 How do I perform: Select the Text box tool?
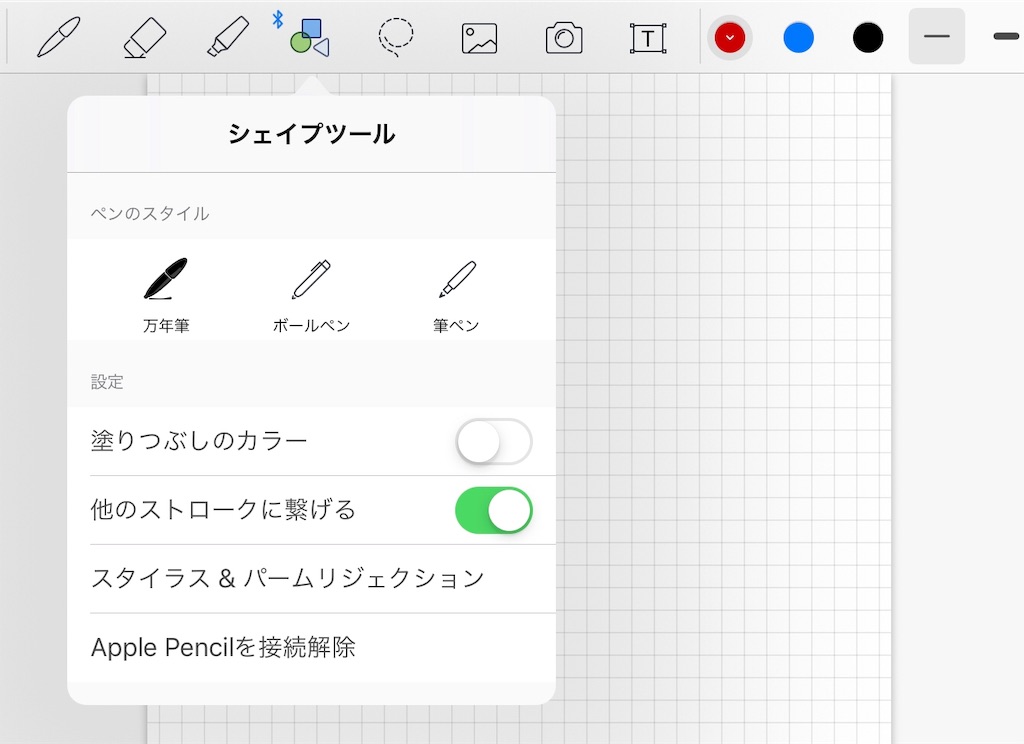[x=648, y=39]
